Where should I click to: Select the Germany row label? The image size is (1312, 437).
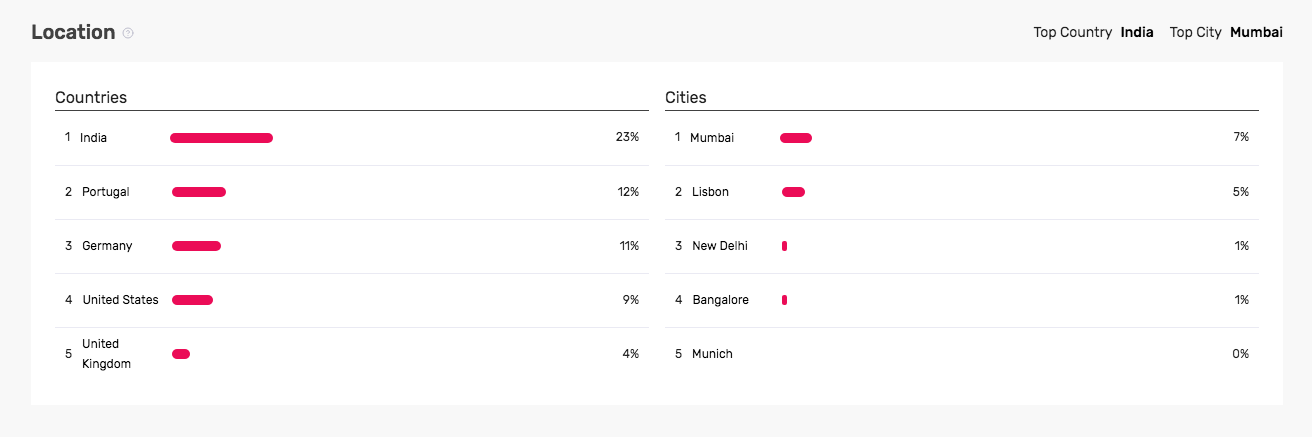(107, 246)
